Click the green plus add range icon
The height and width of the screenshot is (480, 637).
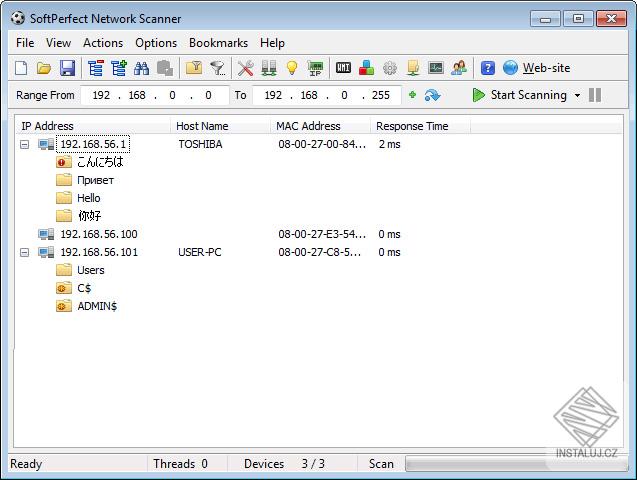(x=412, y=95)
